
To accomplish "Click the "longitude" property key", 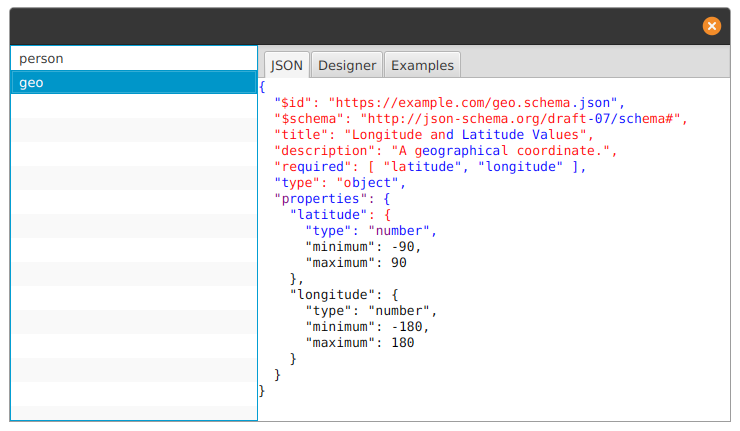I will tap(332, 295).
